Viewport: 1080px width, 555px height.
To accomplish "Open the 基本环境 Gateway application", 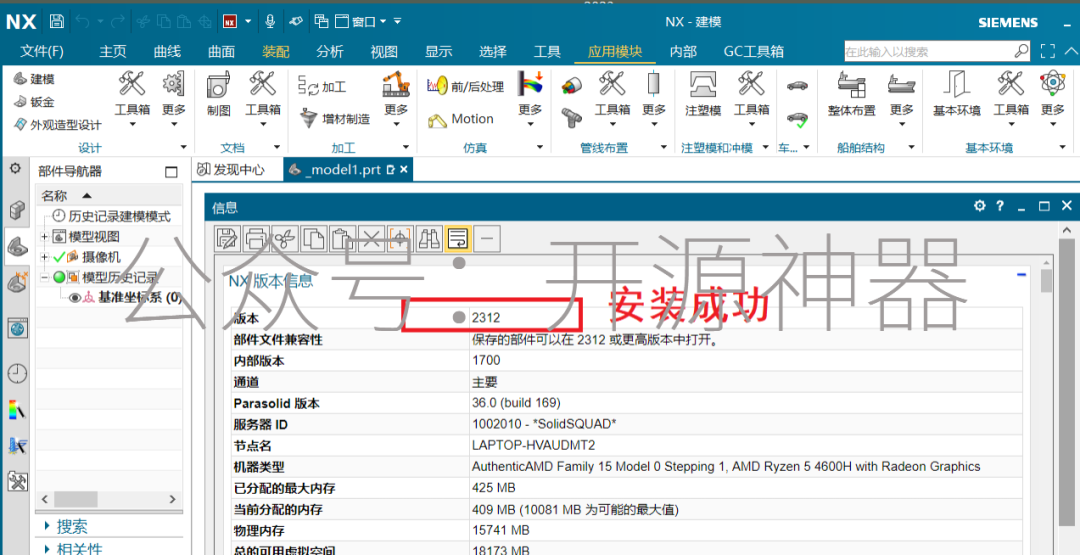I will (x=956, y=94).
